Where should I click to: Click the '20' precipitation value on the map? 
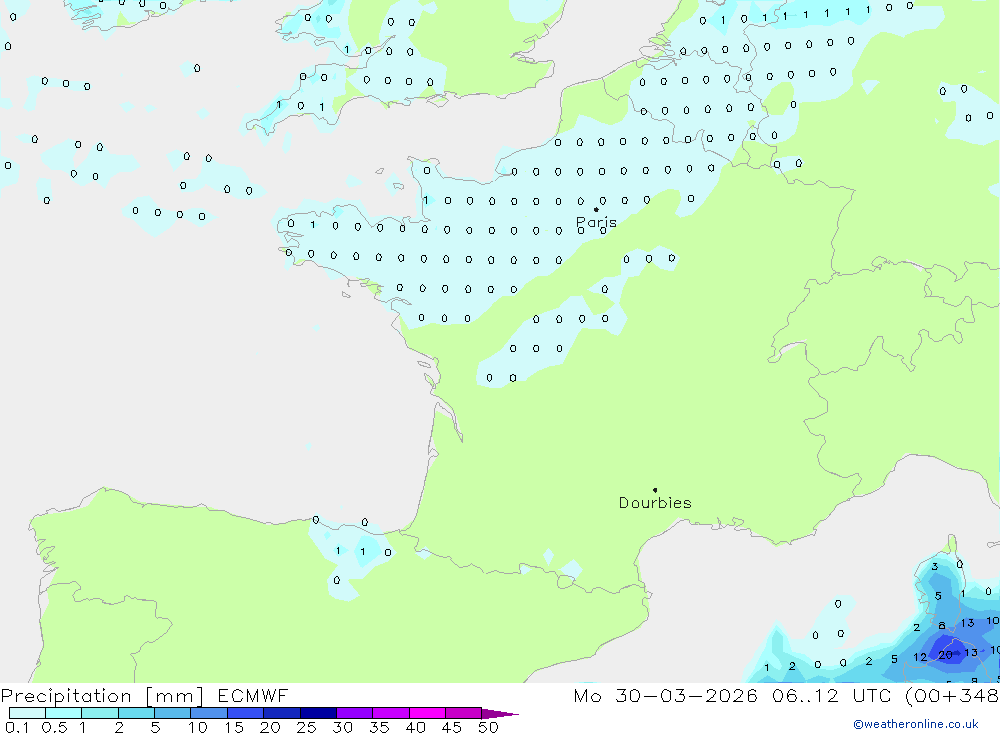point(945,655)
